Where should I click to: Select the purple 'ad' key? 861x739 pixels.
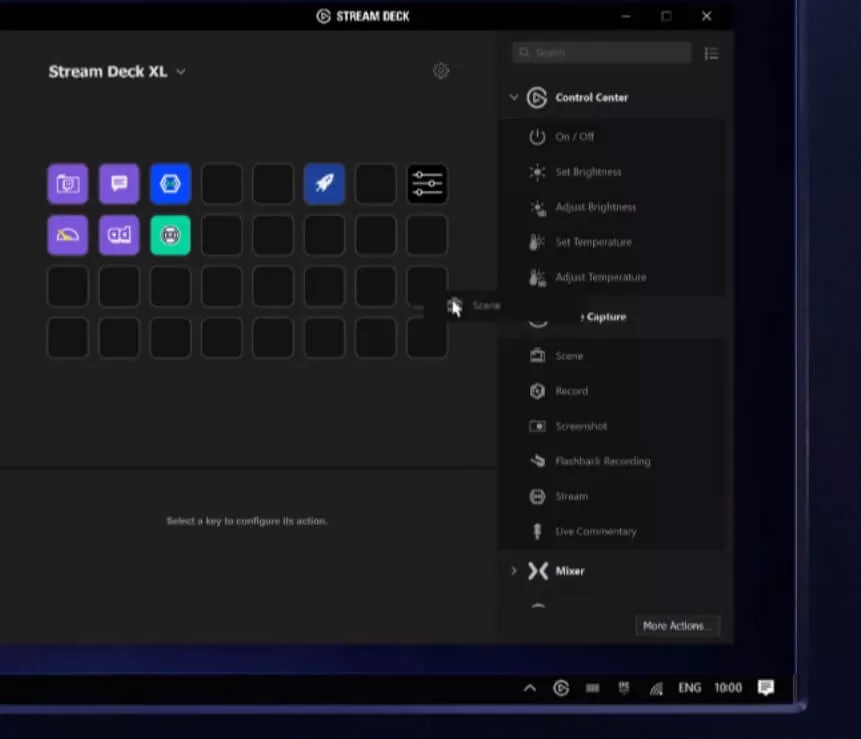pos(119,235)
